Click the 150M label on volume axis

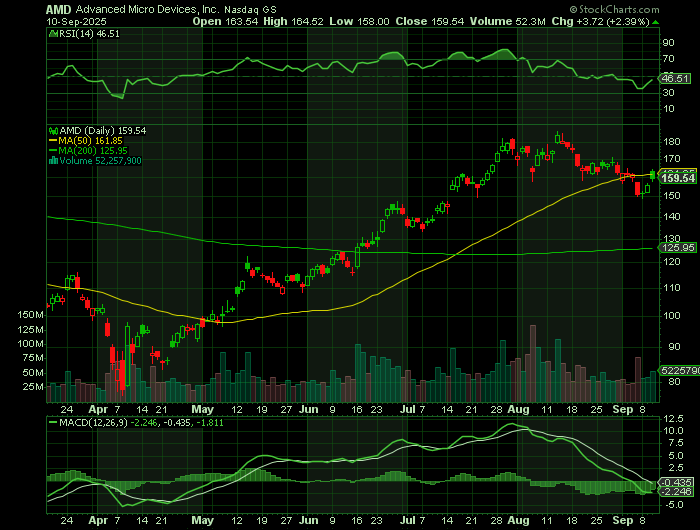(x=30, y=315)
